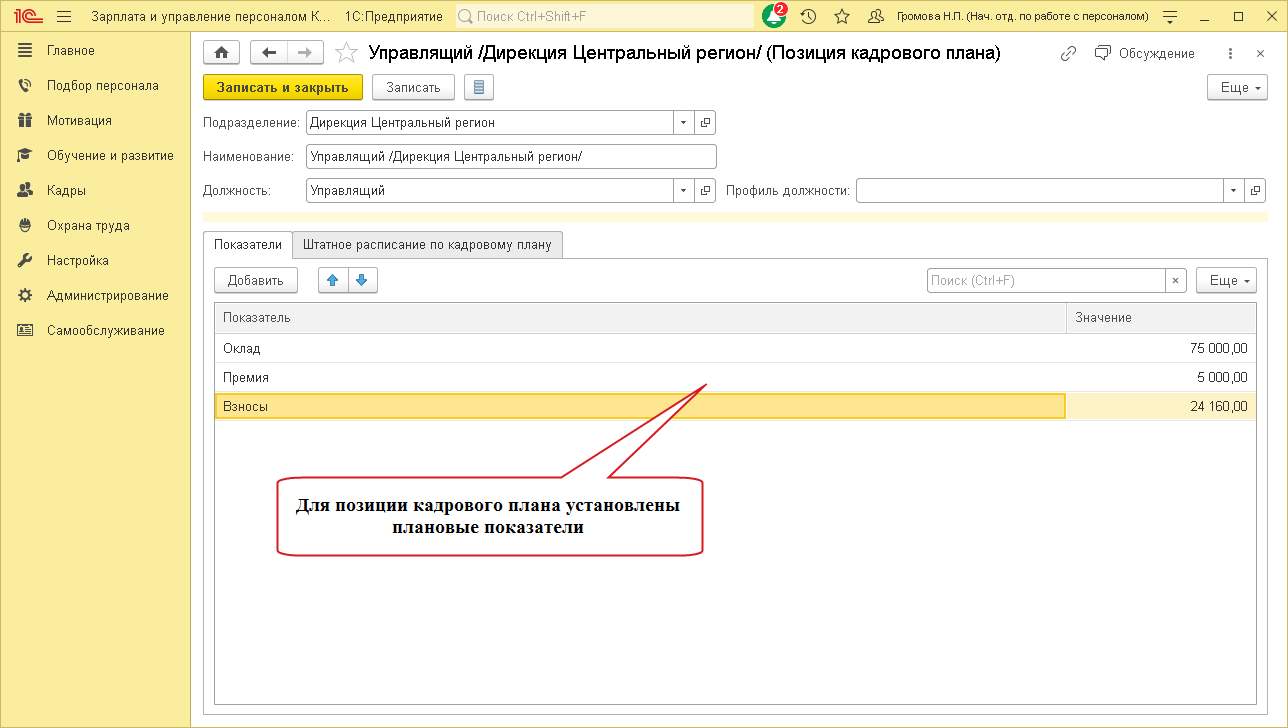
Task: Expand the Должность dropdown list
Action: pos(684,191)
